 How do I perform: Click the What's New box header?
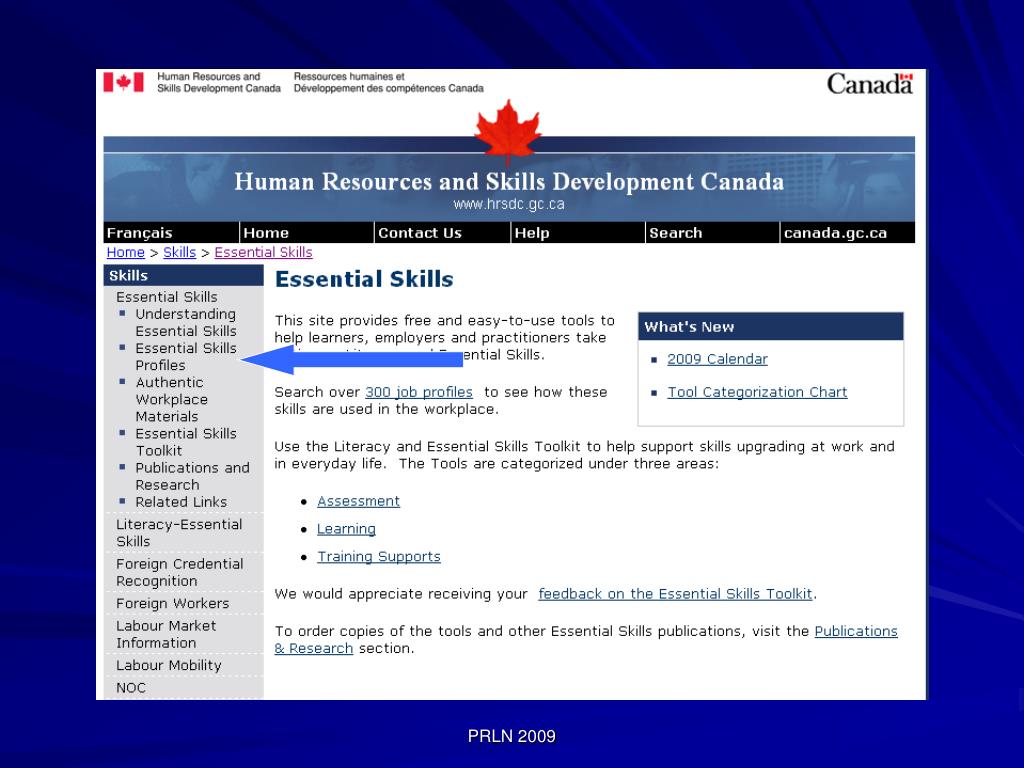click(x=771, y=327)
